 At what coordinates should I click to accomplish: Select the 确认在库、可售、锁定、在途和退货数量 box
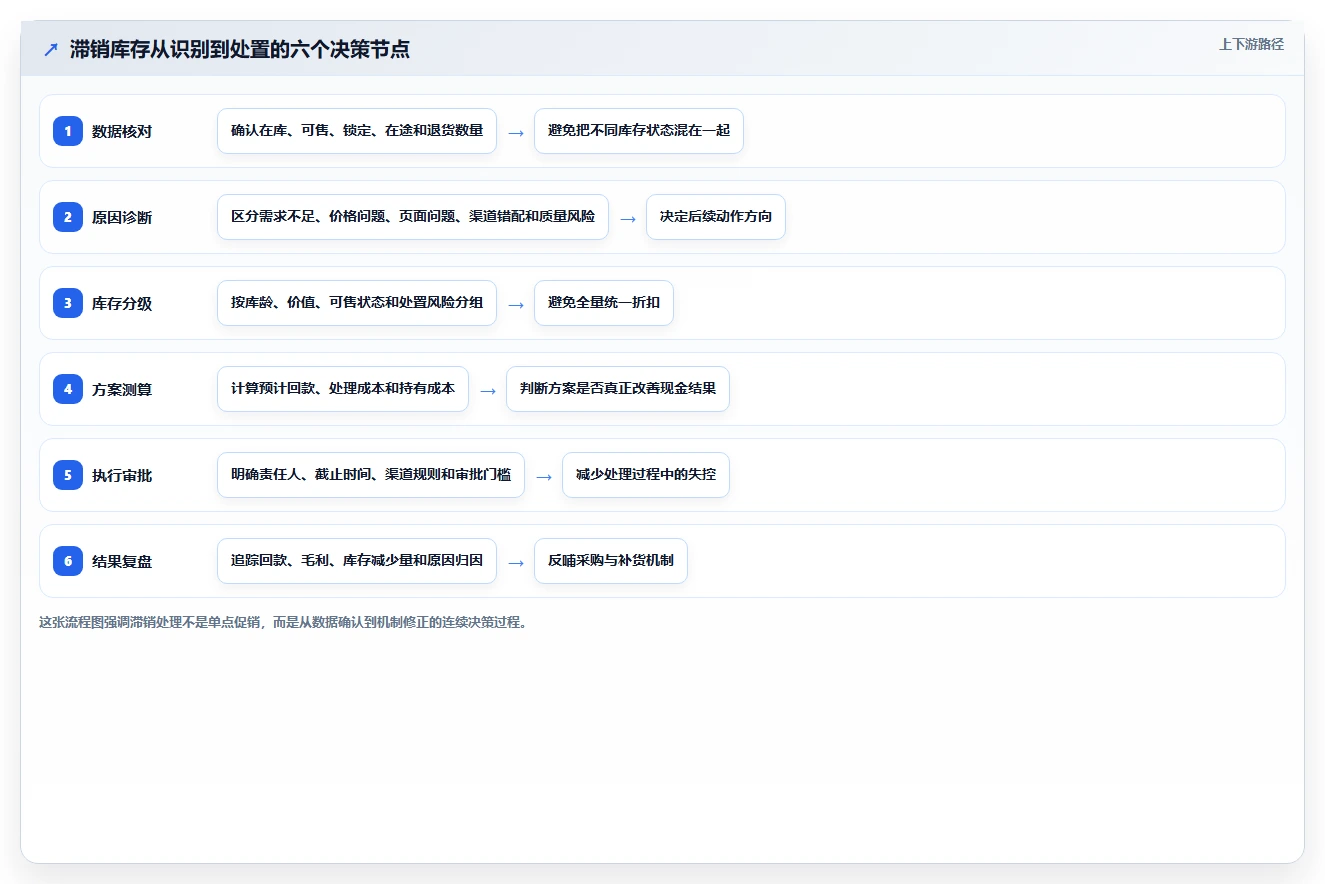click(x=357, y=131)
